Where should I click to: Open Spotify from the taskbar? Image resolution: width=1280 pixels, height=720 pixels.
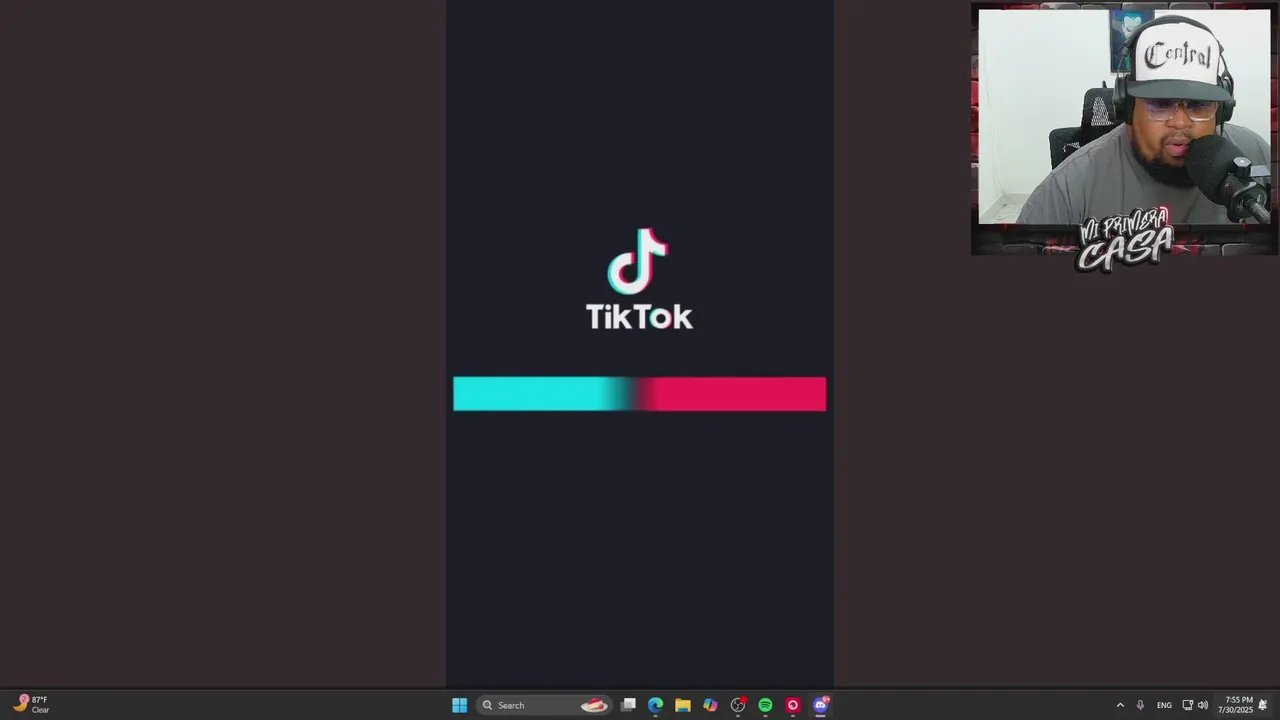(x=765, y=705)
